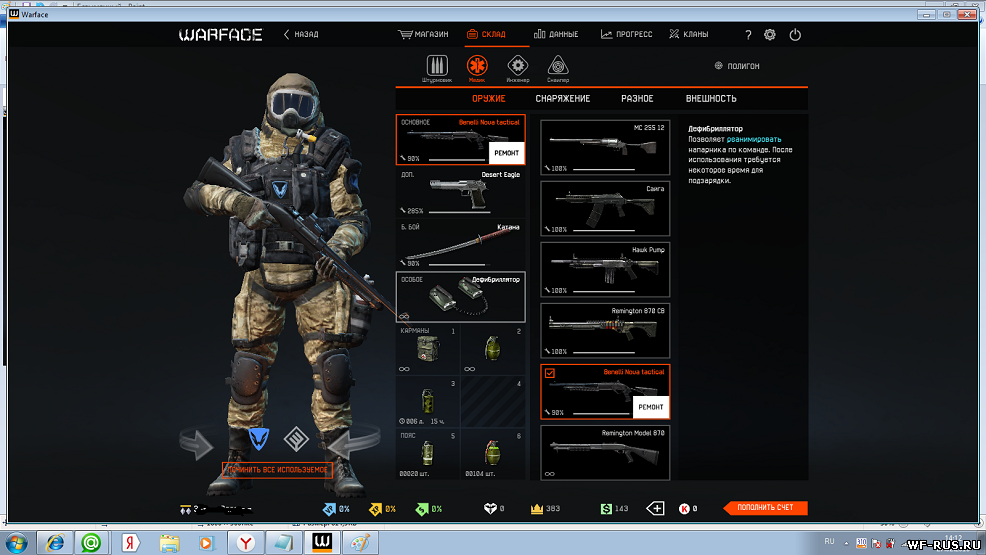The width and height of the screenshot is (986, 555).
Task: Open the help question mark icon
Action: pyautogui.click(x=748, y=35)
